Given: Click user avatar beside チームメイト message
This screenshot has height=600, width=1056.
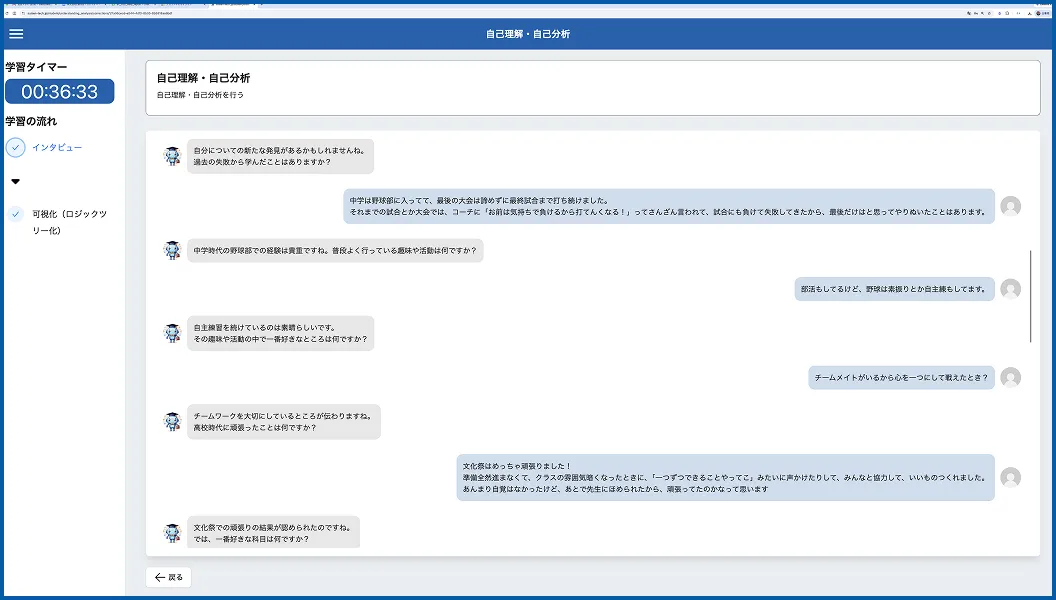Looking at the screenshot, I should [1010, 377].
